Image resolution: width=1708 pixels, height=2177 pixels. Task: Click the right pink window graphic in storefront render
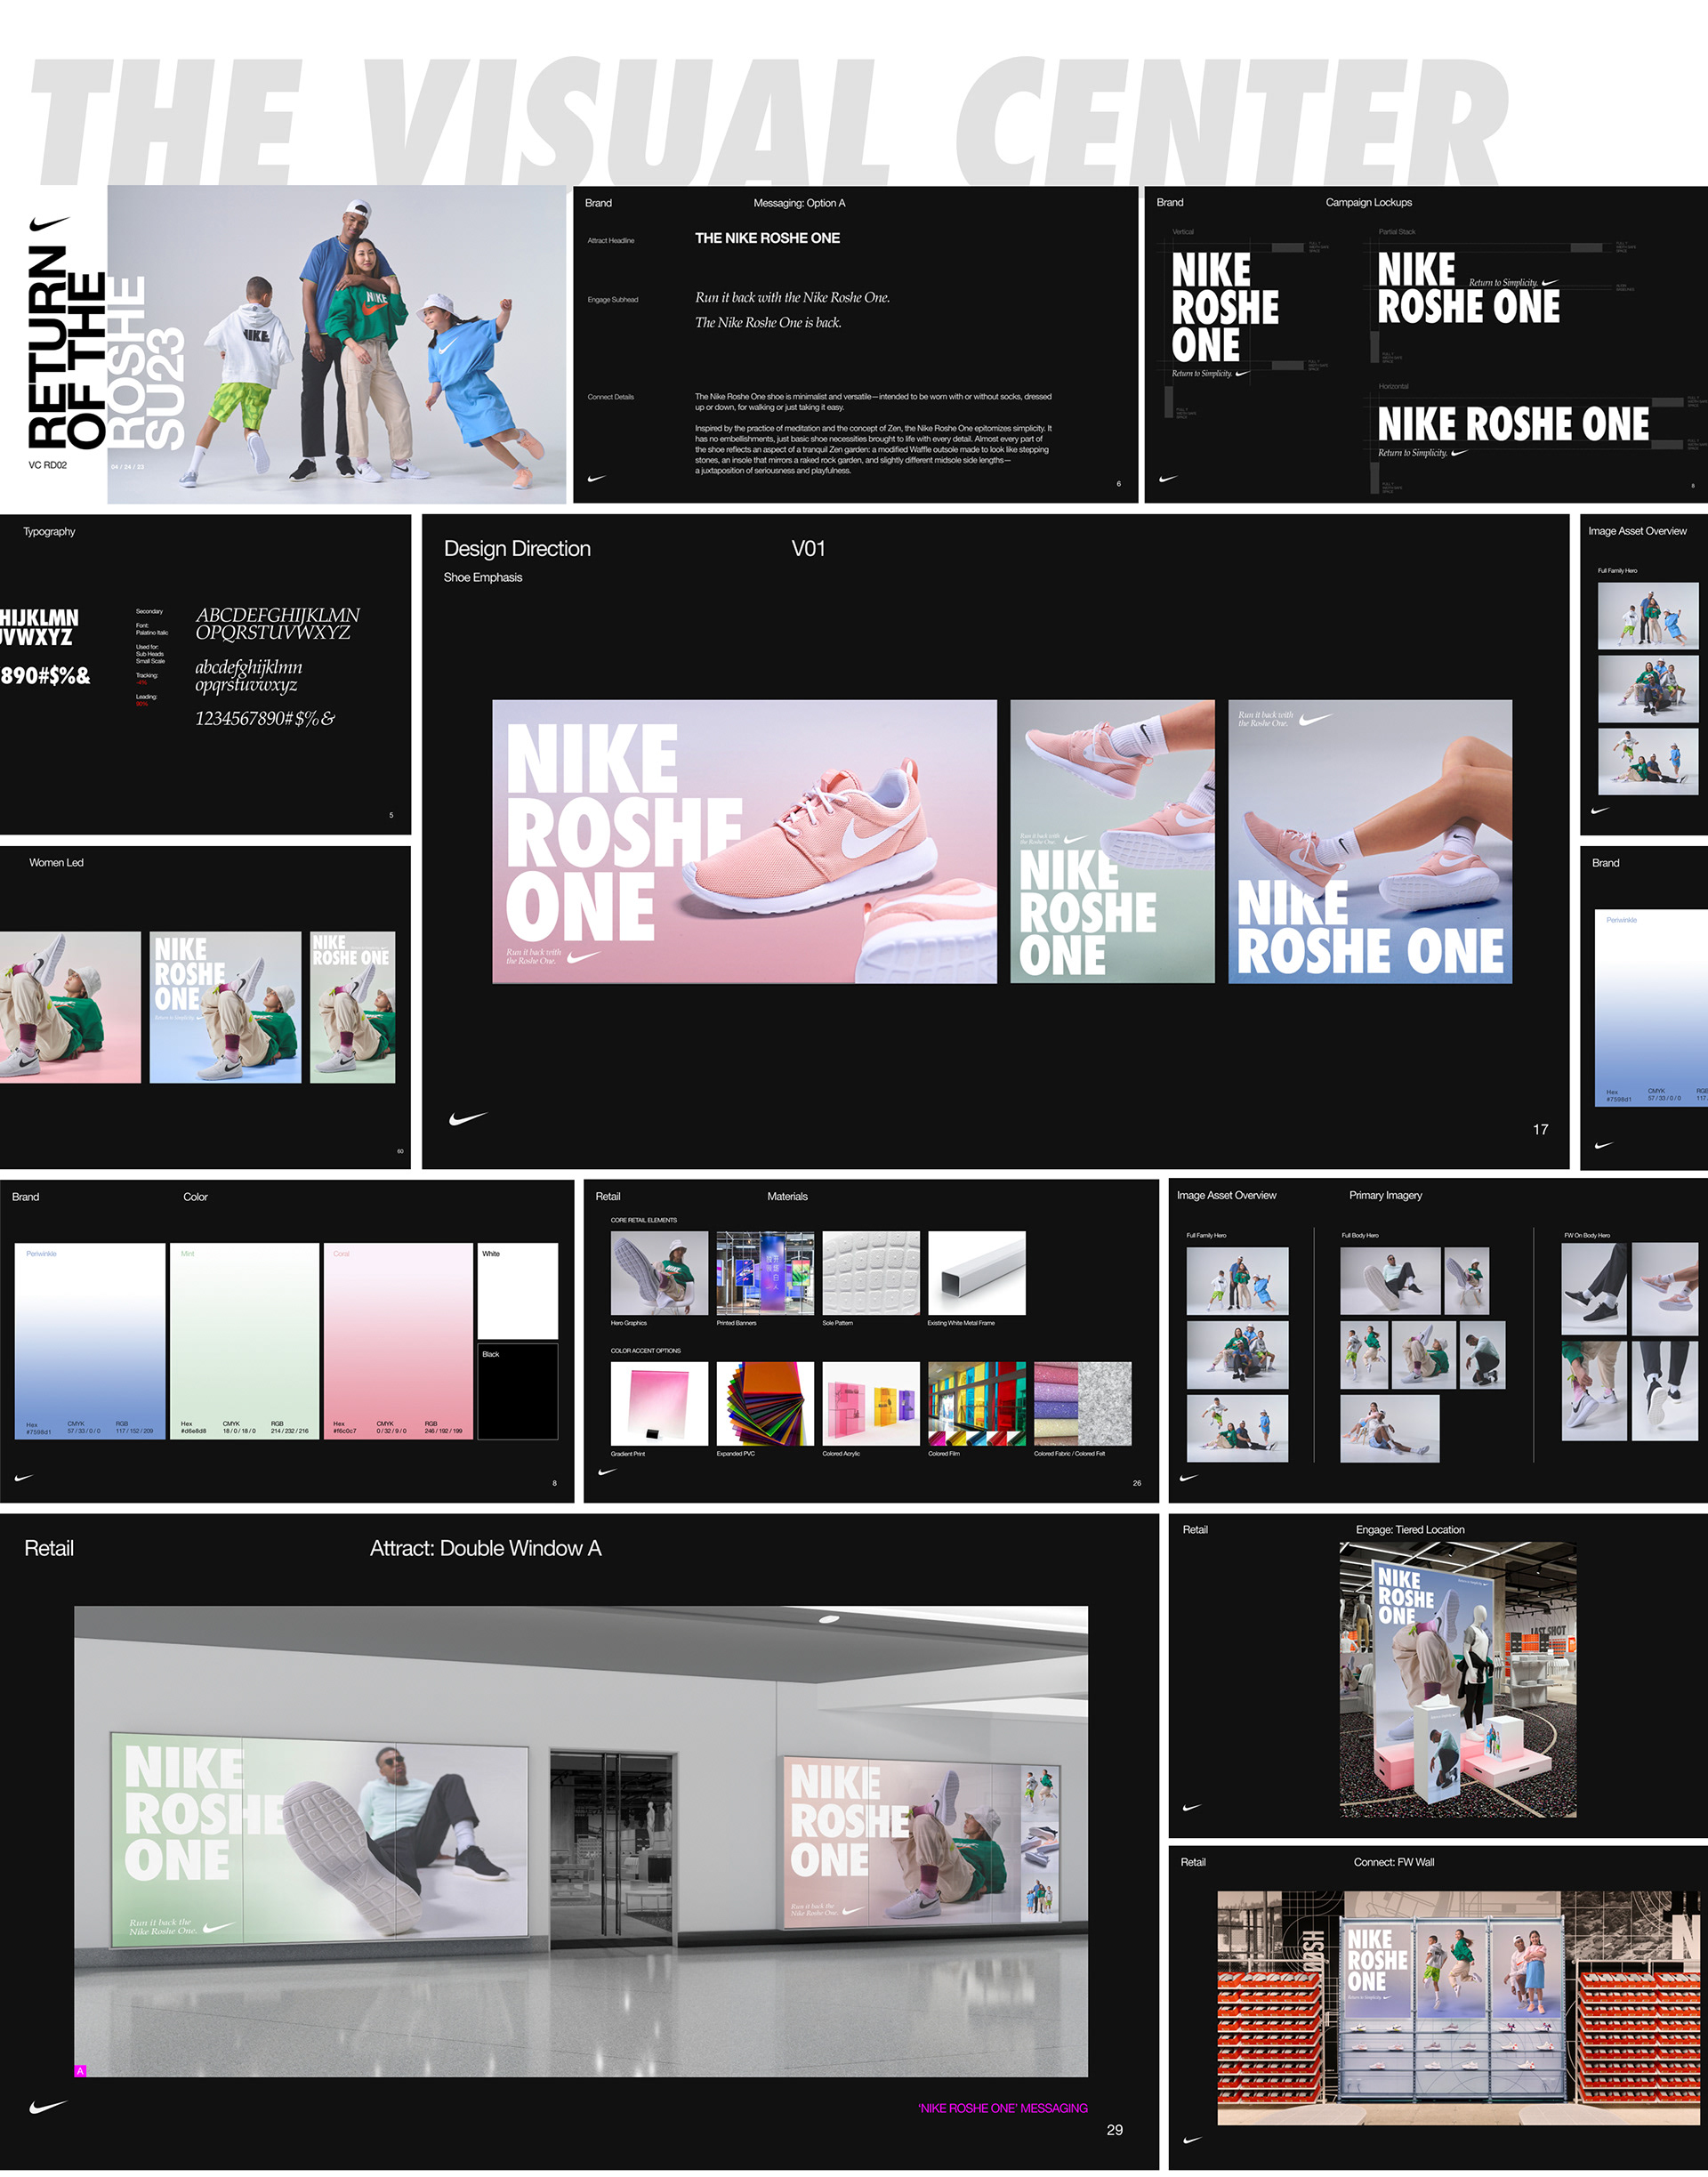pos(921,1840)
